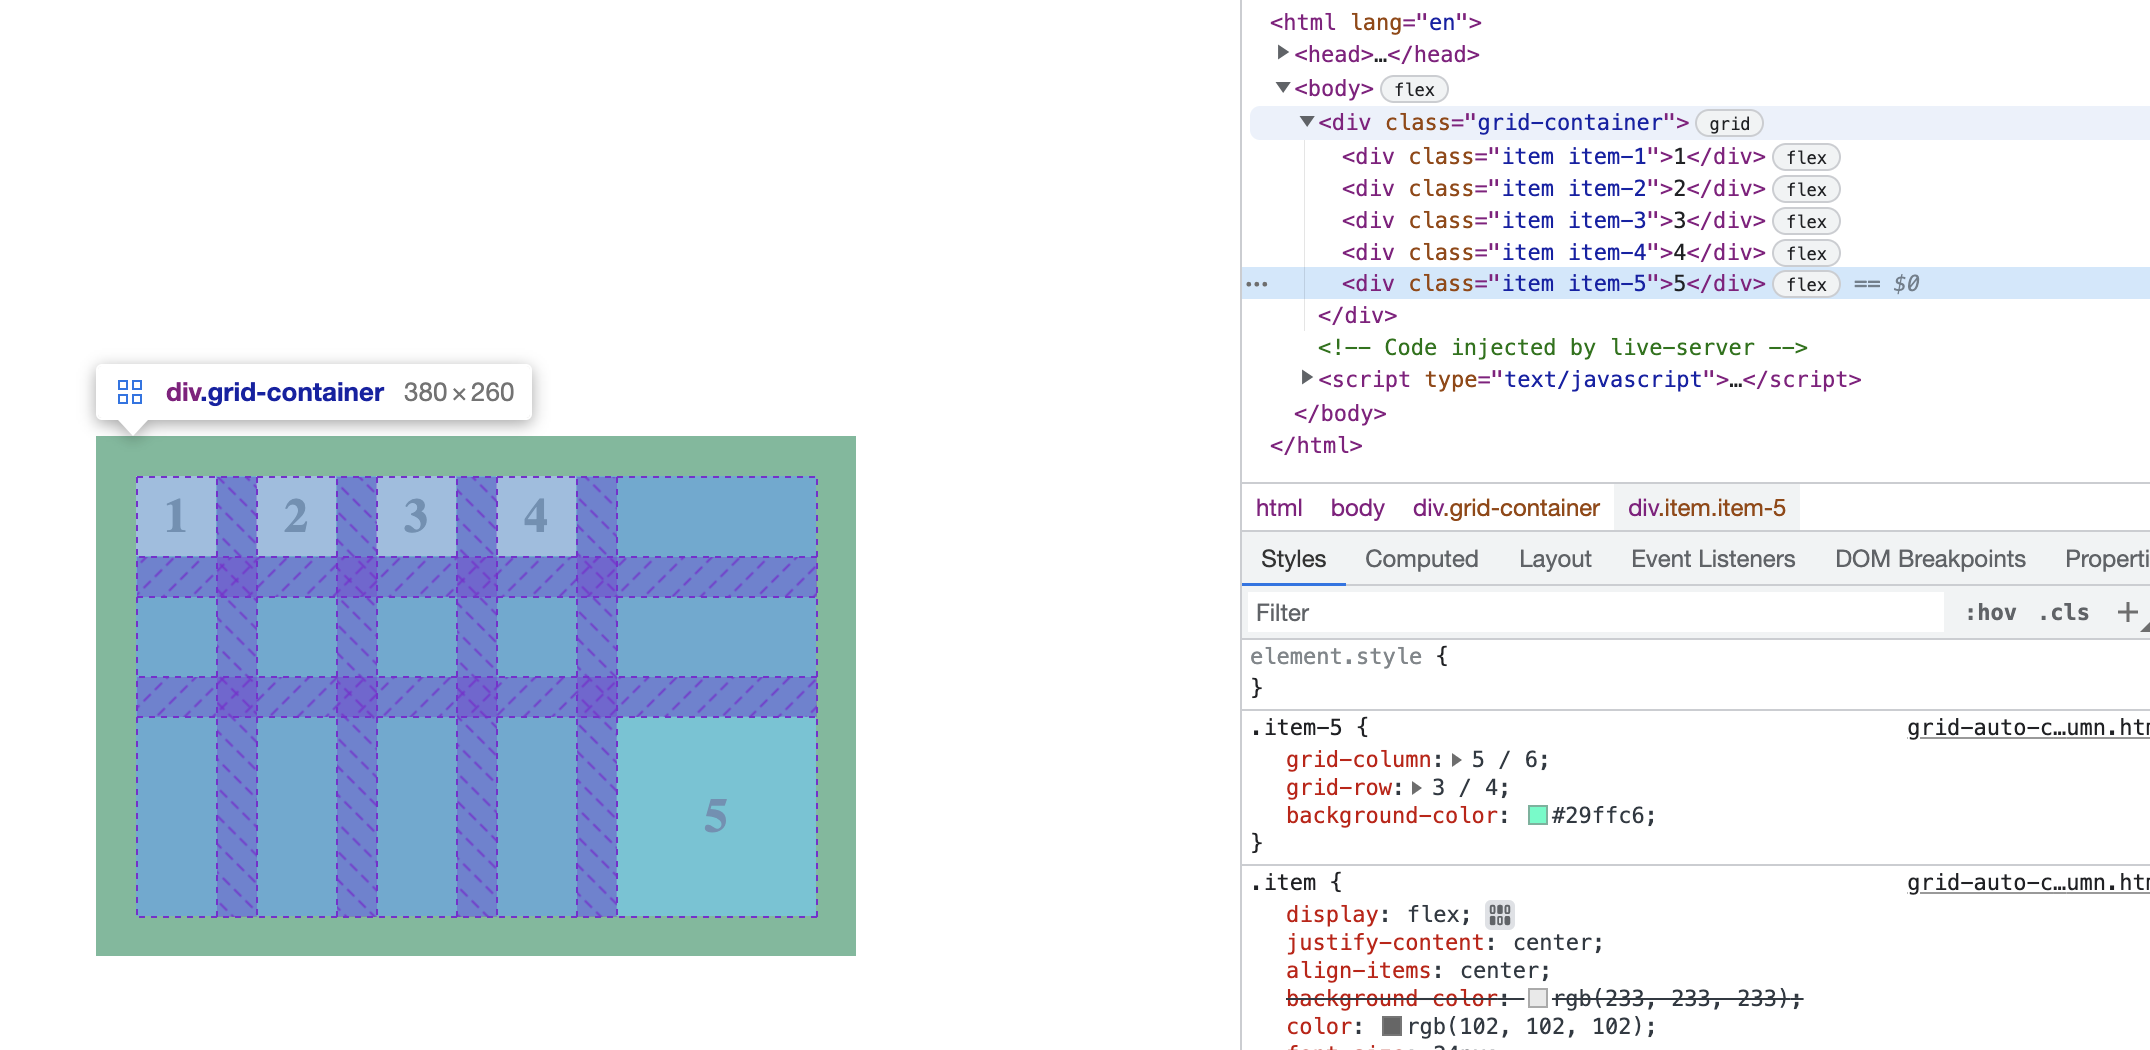Click grid item 1 on the page
2150x1050 pixels.
pos(176,516)
